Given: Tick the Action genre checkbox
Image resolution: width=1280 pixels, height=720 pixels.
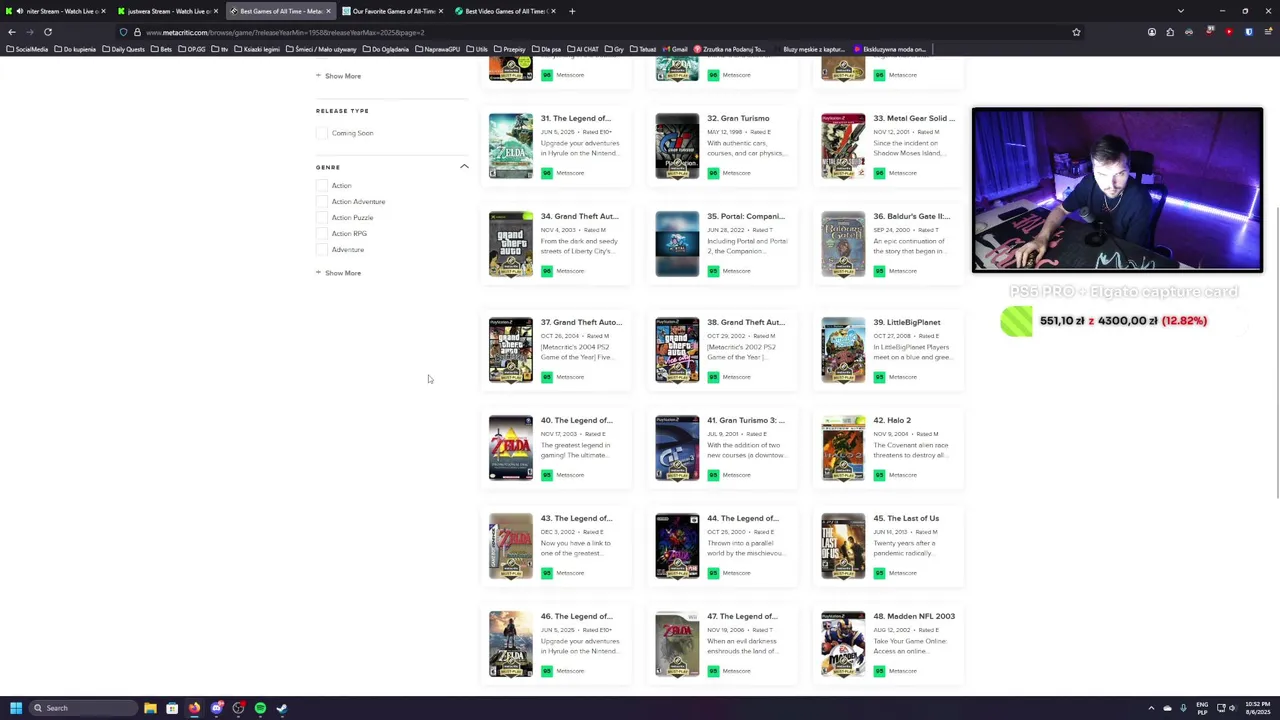Looking at the screenshot, I should tap(321, 185).
